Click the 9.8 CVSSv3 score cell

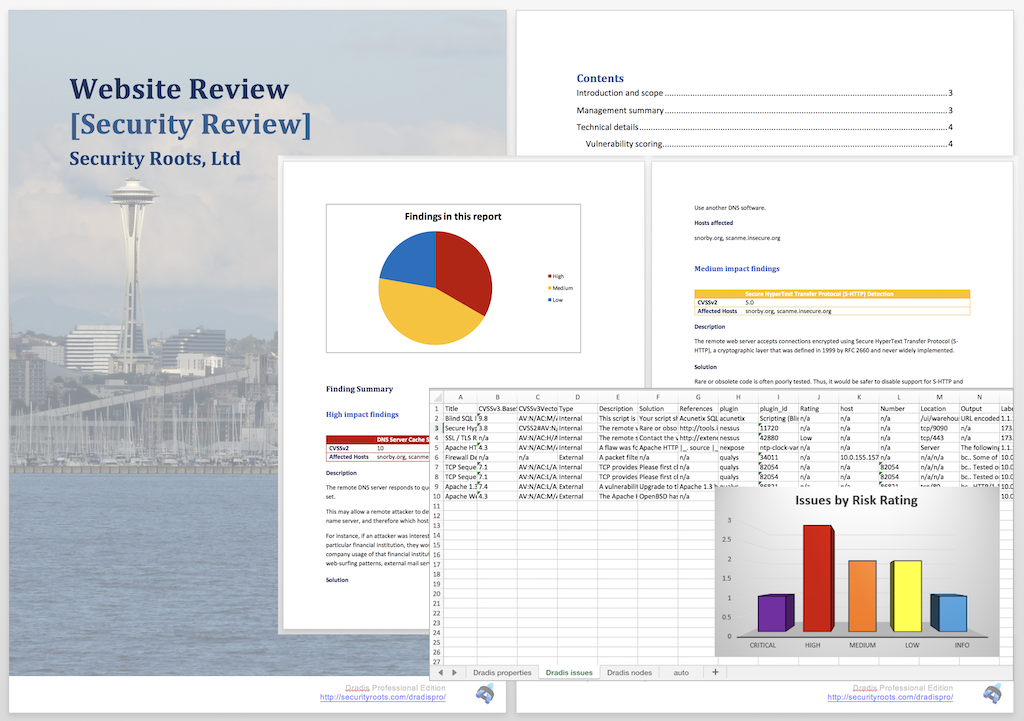click(497, 419)
